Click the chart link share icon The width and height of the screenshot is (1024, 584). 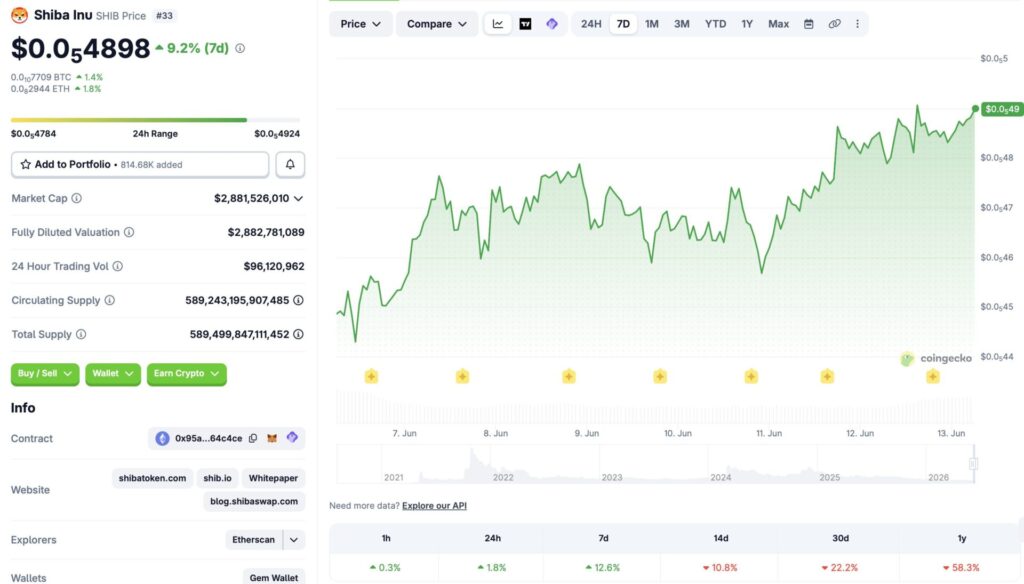834,24
